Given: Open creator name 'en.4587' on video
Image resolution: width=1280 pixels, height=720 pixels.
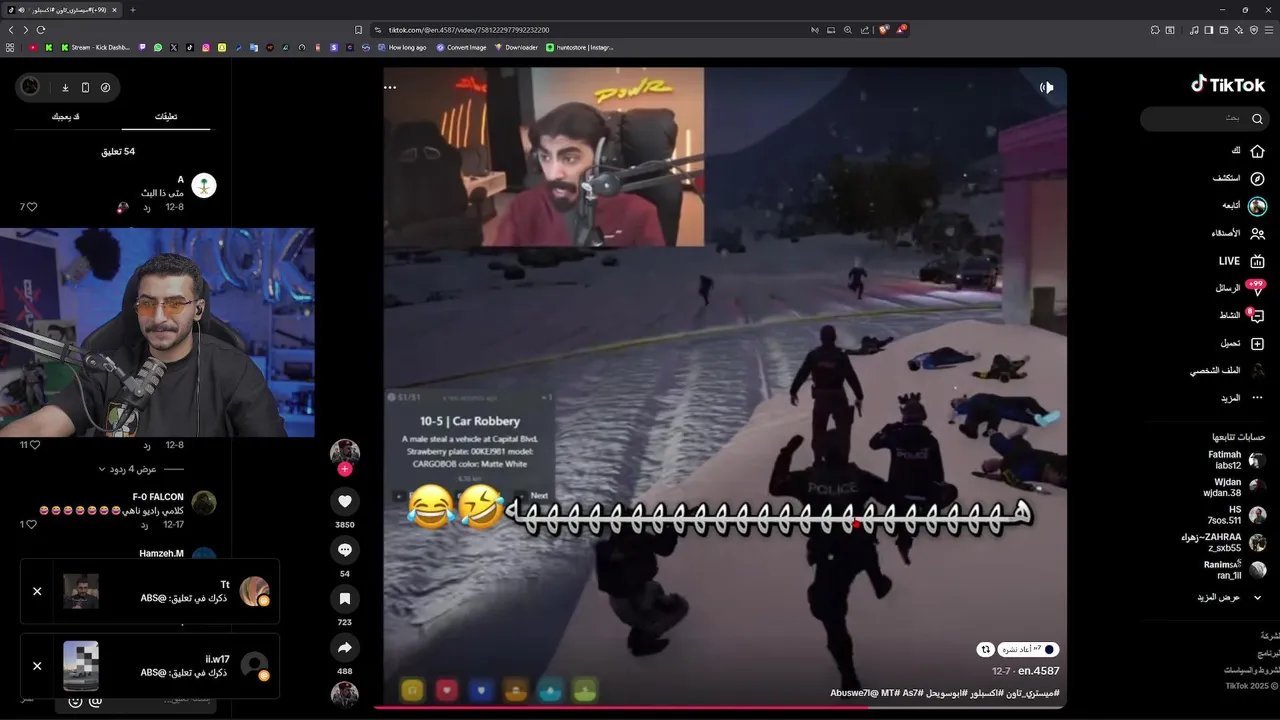Looking at the screenshot, I should pyautogui.click(x=1039, y=671).
